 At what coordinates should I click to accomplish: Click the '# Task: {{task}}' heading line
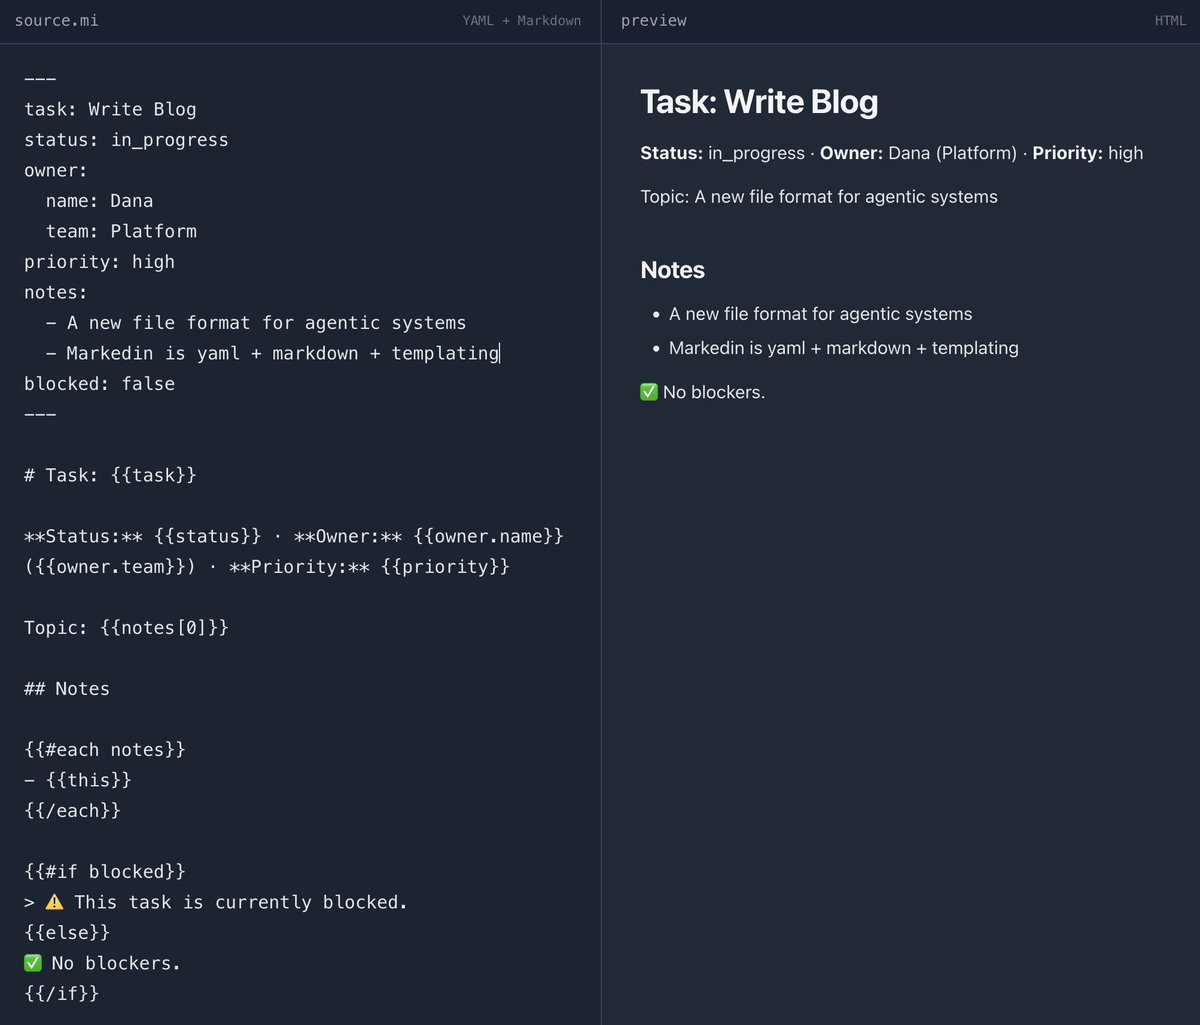coord(110,475)
